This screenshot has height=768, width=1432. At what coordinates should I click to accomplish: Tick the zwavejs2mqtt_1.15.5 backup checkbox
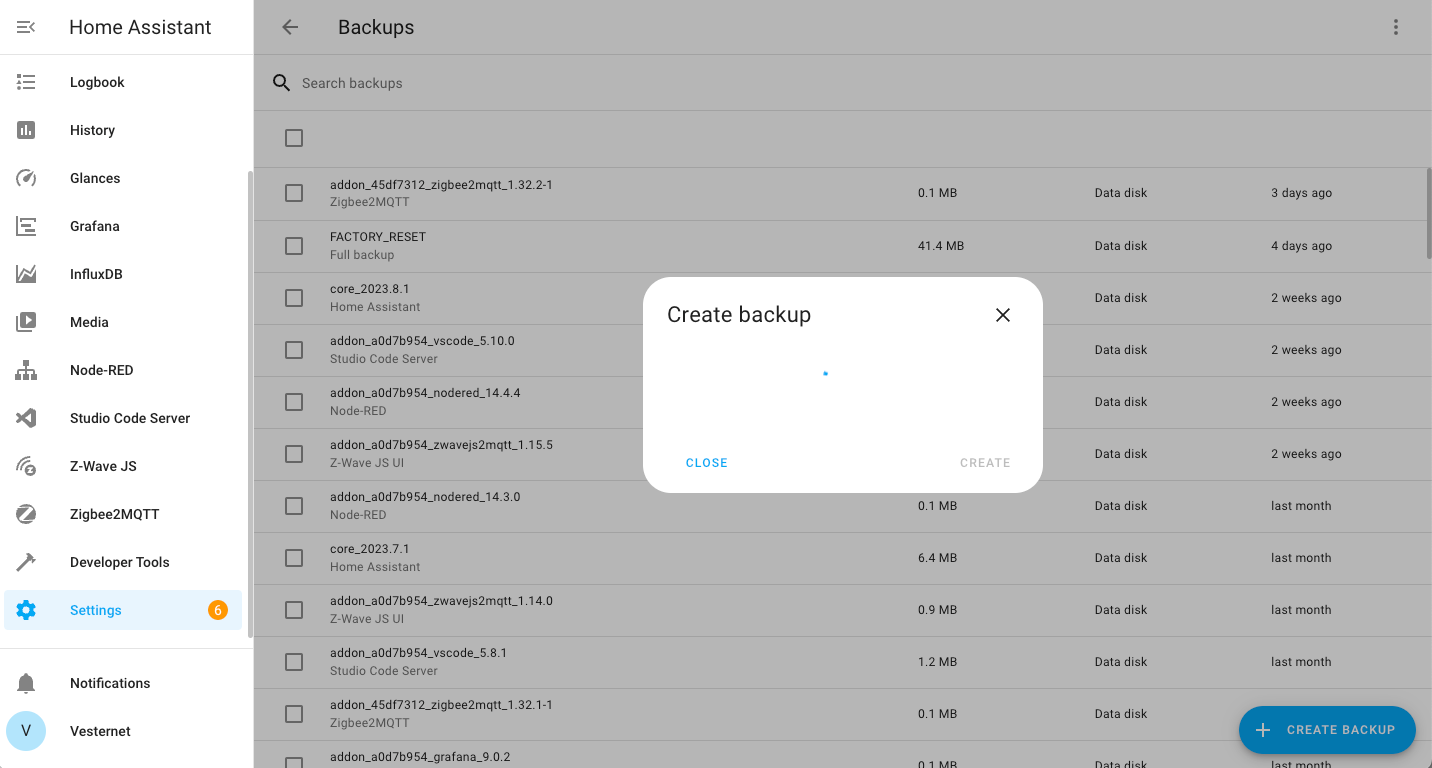pyautogui.click(x=294, y=453)
